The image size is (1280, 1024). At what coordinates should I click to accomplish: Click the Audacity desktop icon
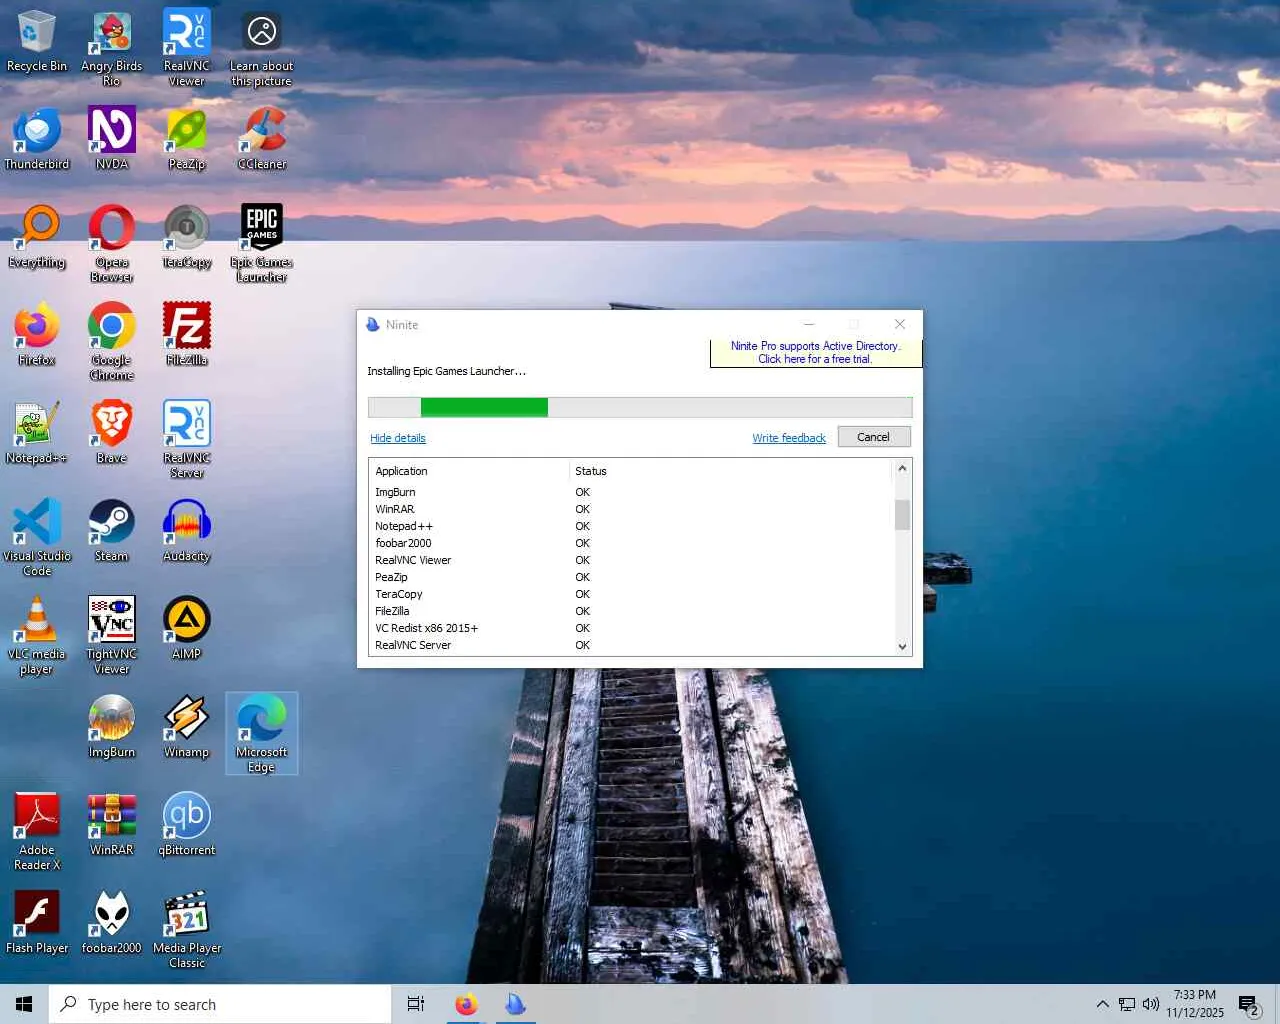187,531
